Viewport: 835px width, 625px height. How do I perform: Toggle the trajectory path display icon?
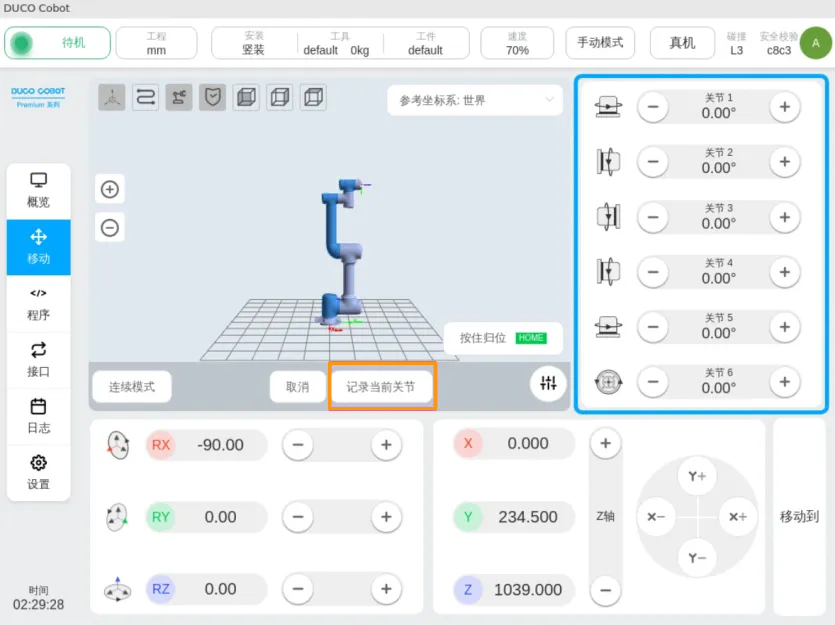(145, 97)
